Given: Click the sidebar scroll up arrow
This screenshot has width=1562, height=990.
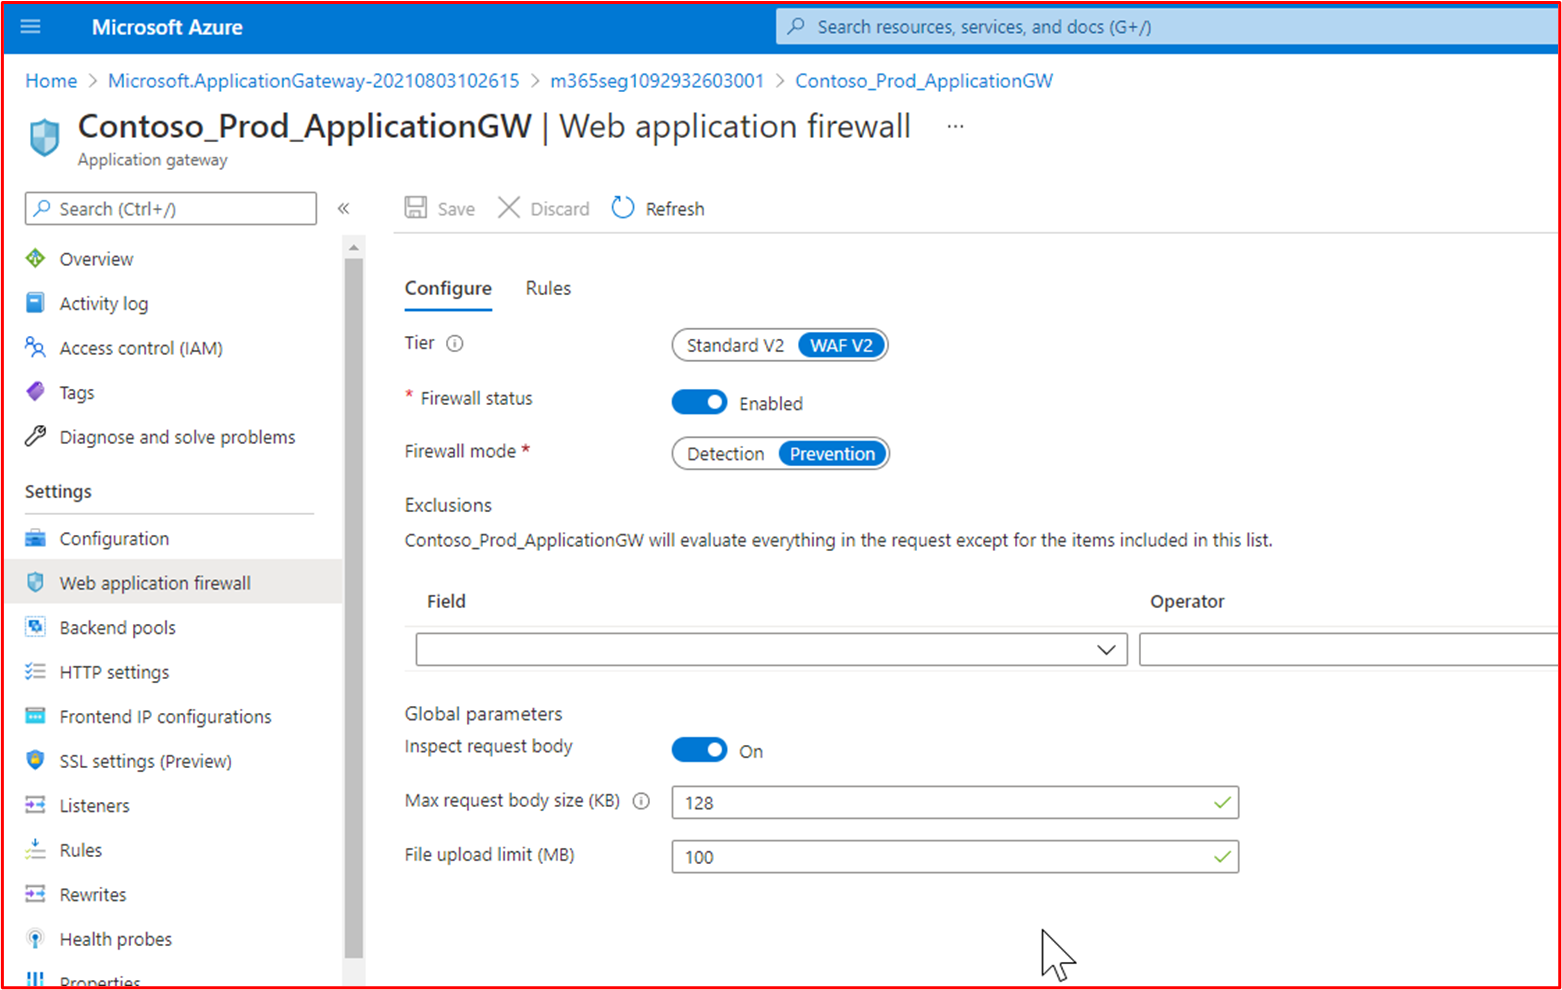Looking at the screenshot, I should point(353,247).
